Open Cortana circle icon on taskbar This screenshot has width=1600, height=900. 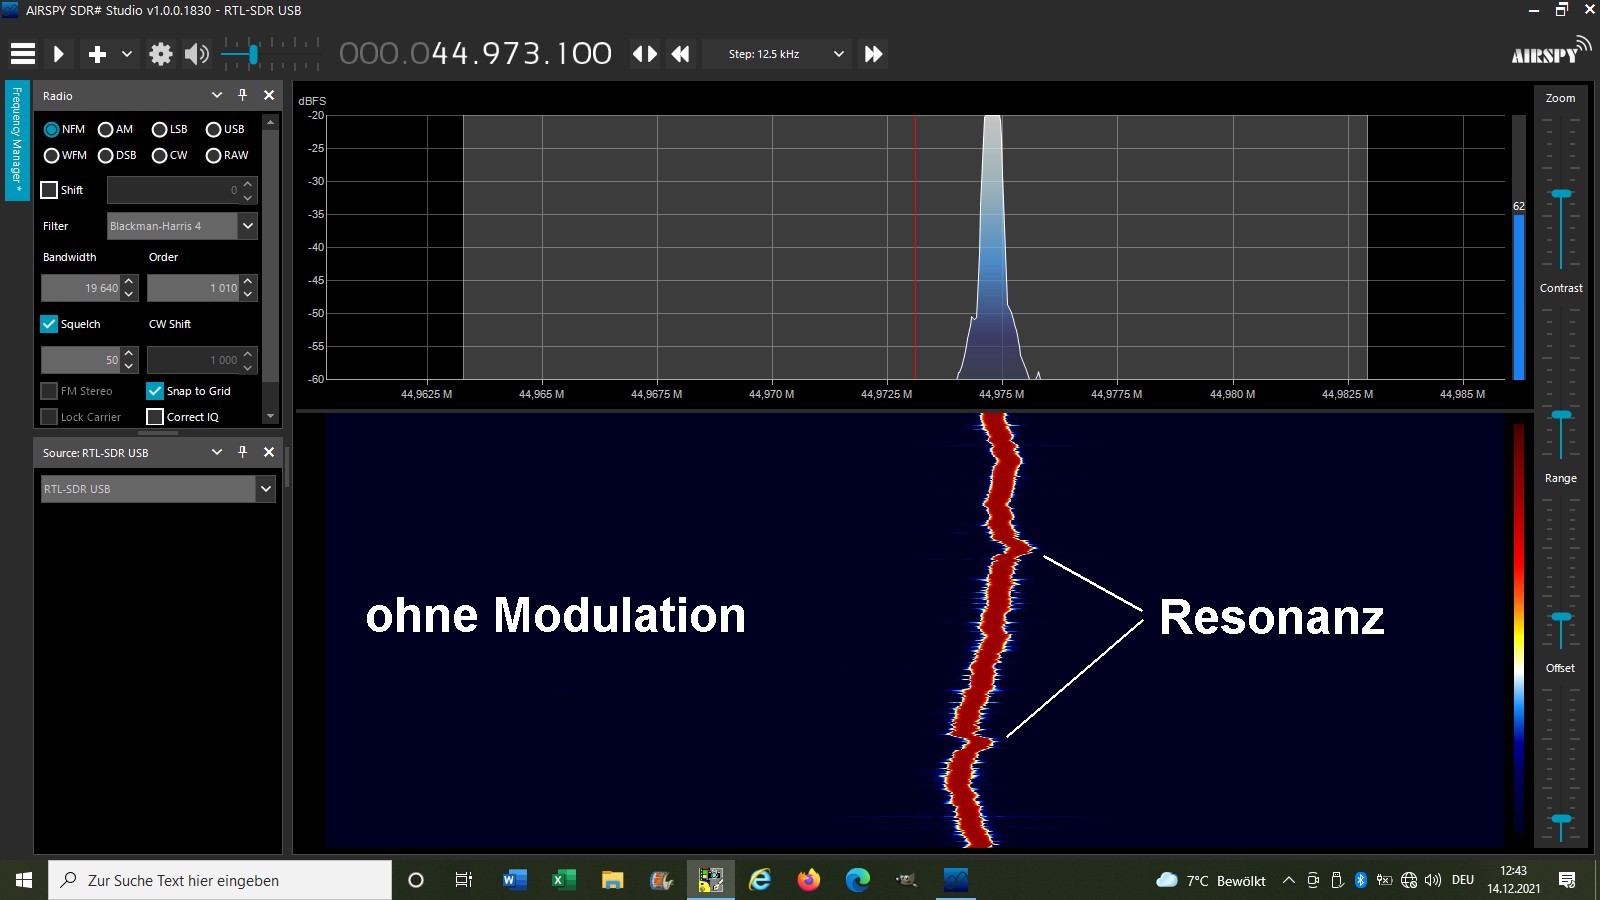tap(416, 880)
